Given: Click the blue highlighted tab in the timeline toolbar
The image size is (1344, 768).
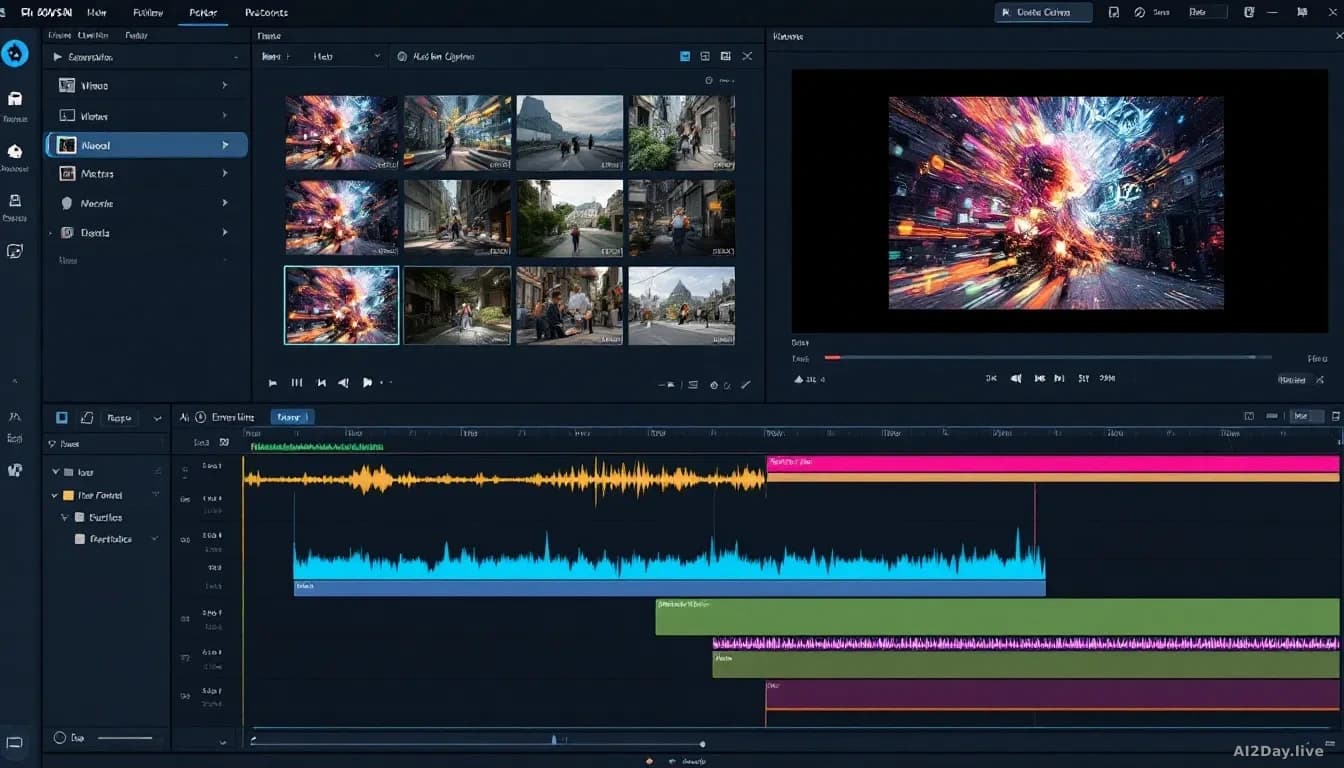Looking at the screenshot, I should pos(292,417).
